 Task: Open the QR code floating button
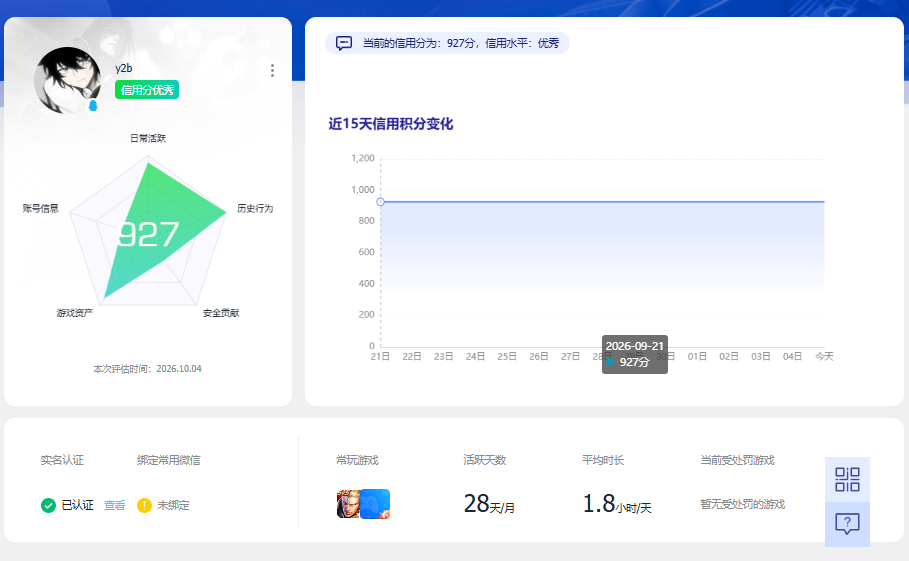(x=847, y=479)
